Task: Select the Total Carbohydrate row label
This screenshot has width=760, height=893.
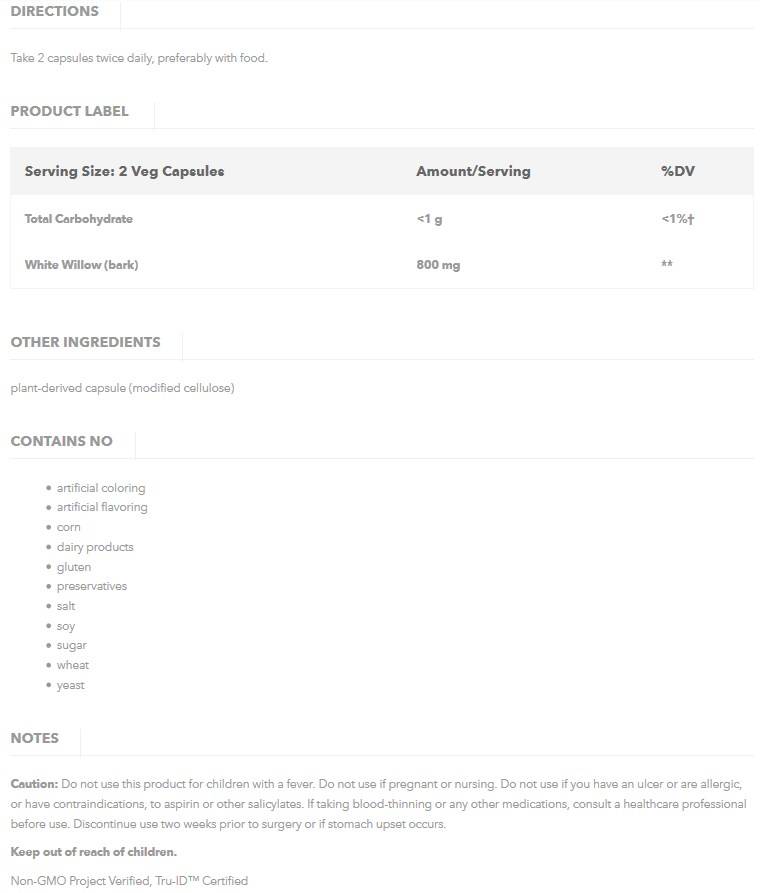Action: [78, 219]
